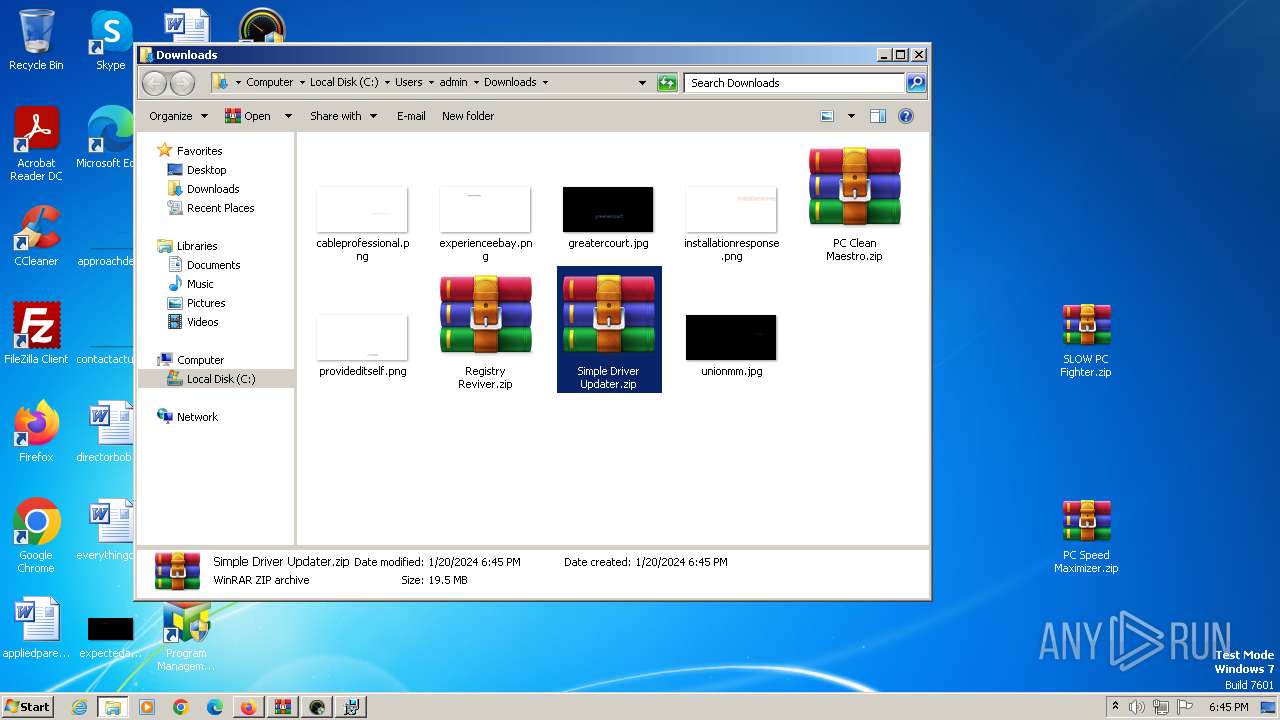Toggle the preview pane button
Viewport: 1280px width, 720px height.
point(878,116)
